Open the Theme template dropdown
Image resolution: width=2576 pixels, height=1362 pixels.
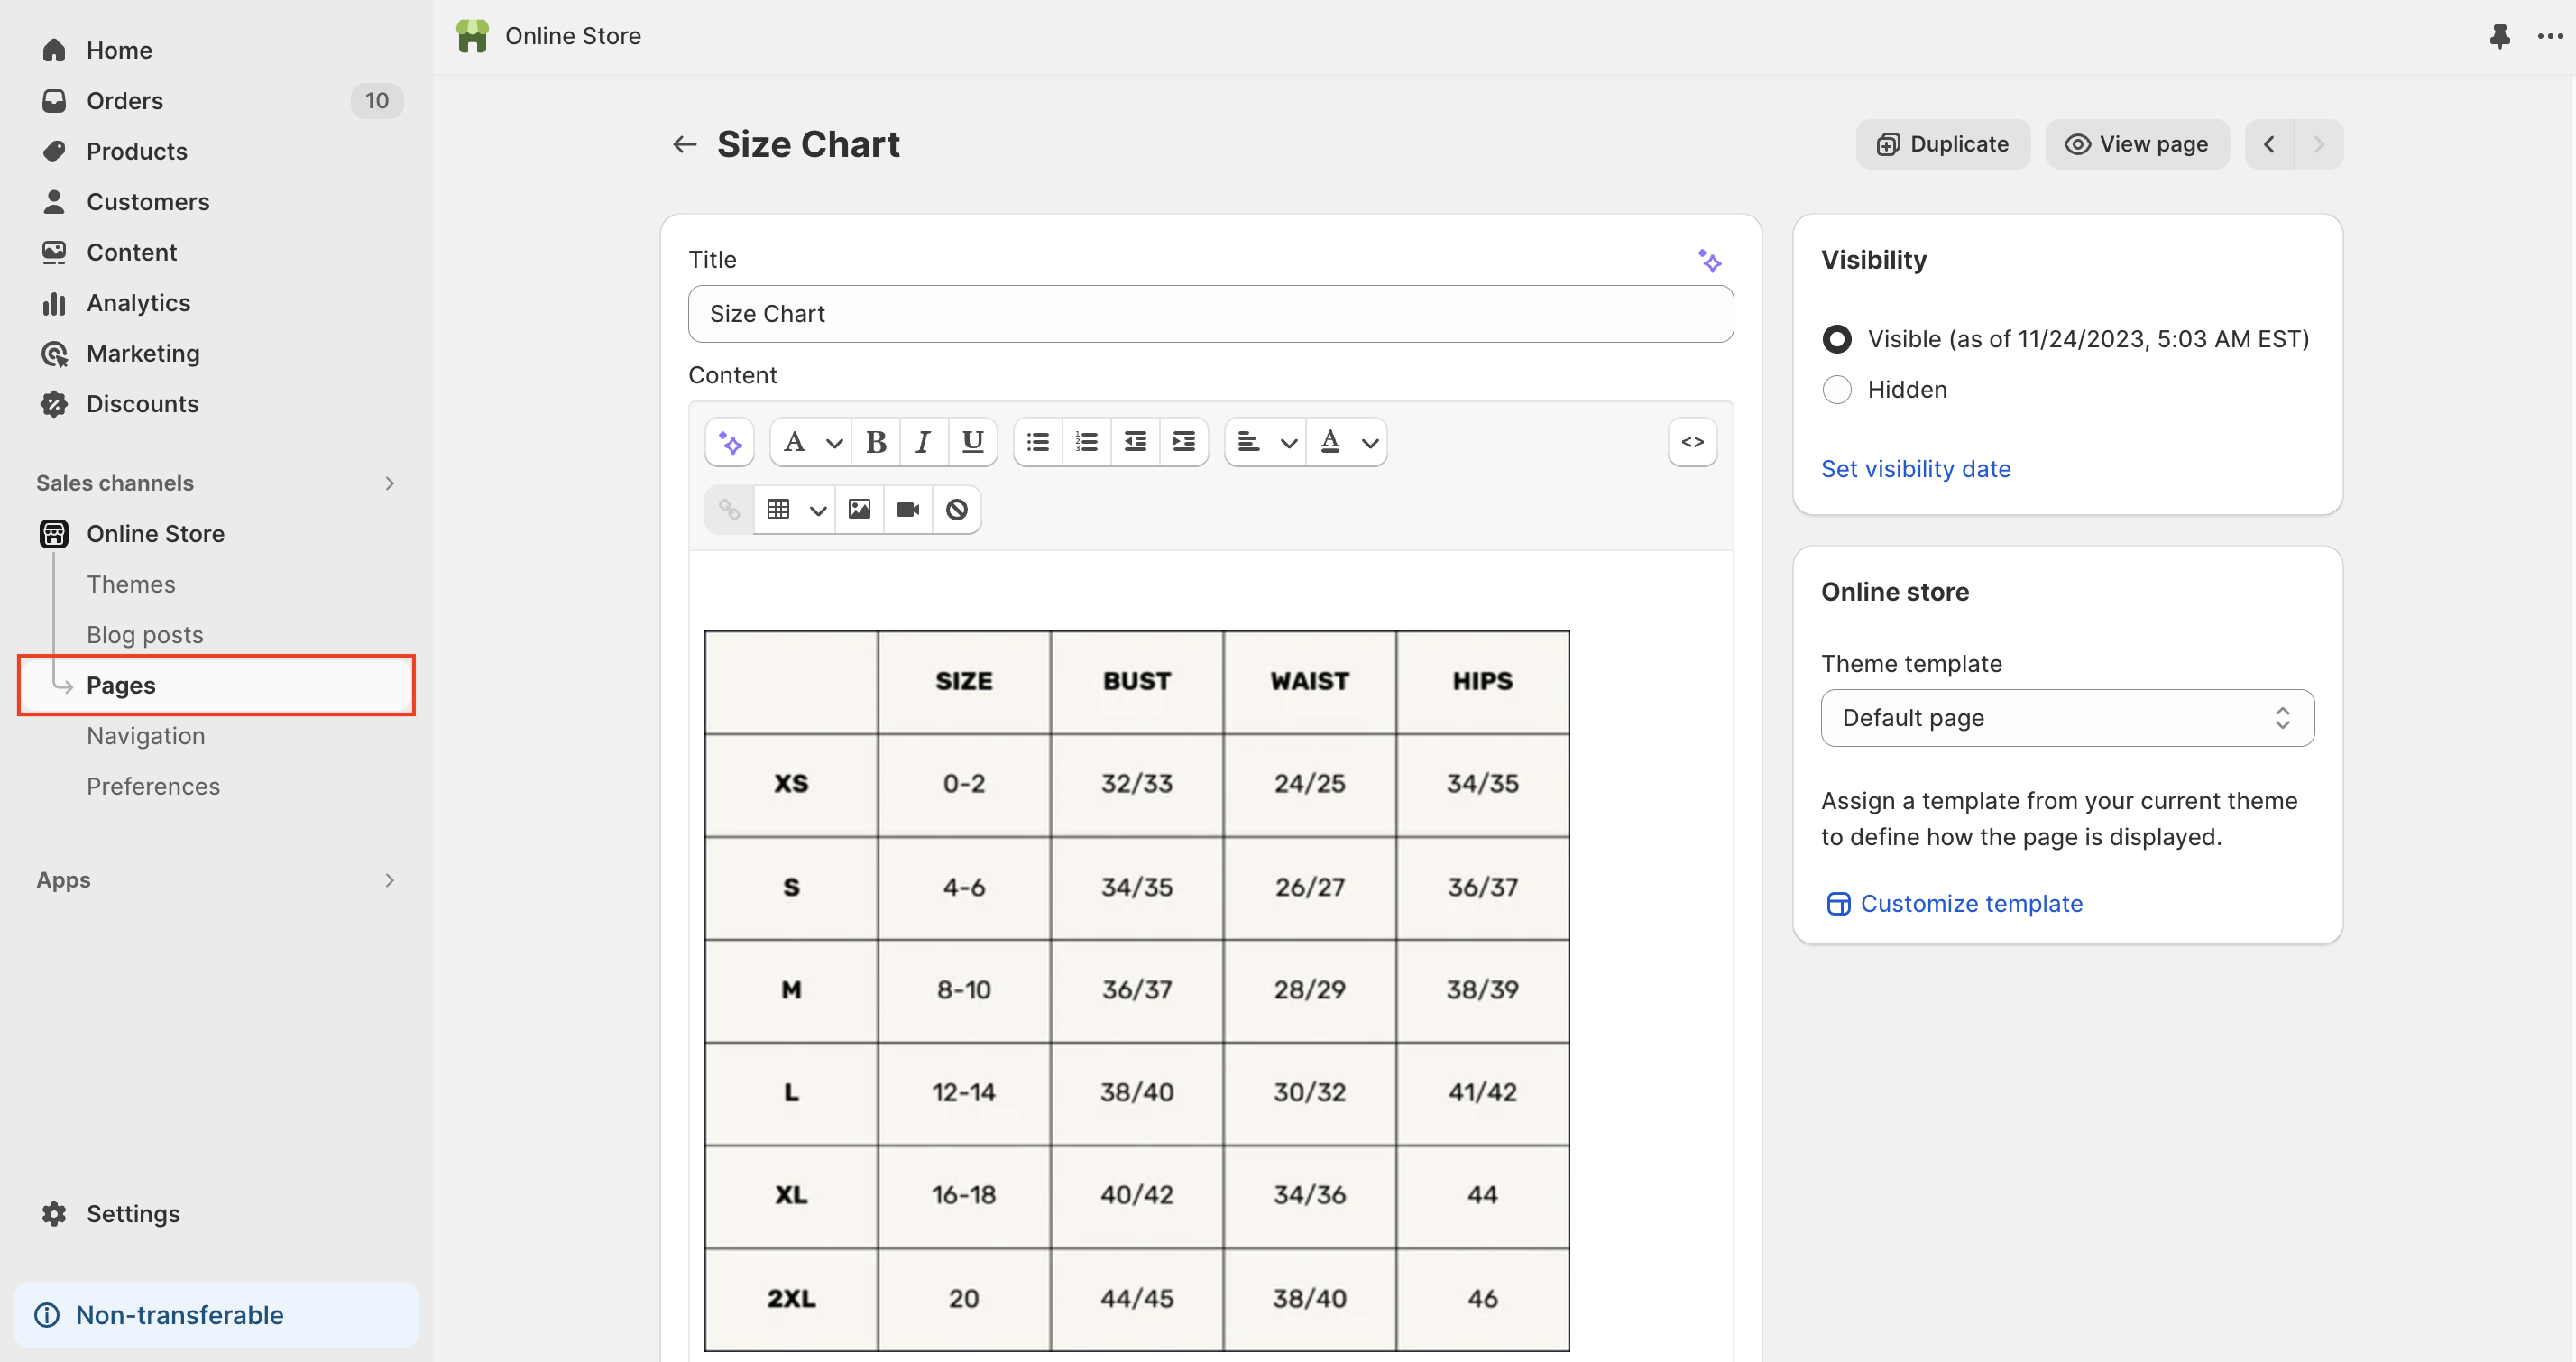2067,718
